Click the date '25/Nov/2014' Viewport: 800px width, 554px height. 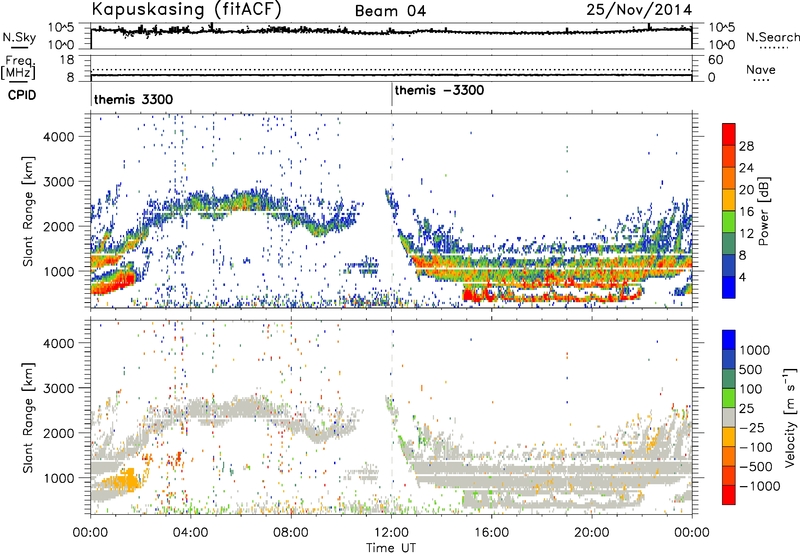pyautogui.click(x=639, y=10)
